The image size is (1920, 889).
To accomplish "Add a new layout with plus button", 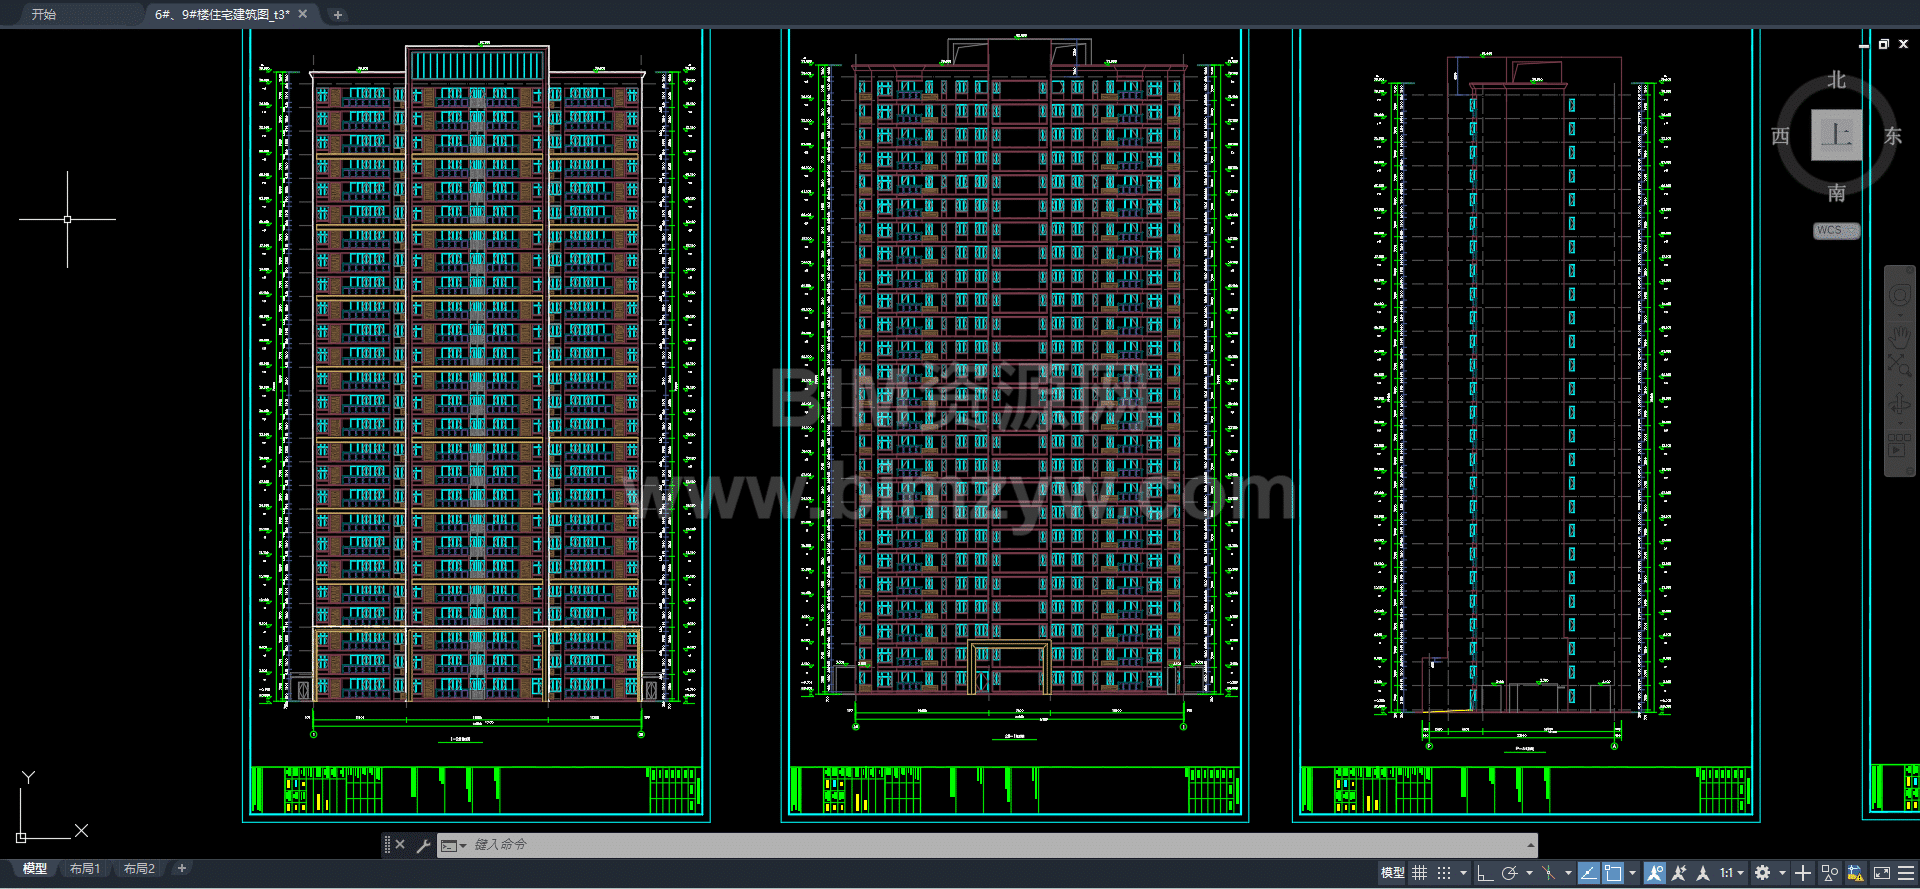I will (x=182, y=869).
